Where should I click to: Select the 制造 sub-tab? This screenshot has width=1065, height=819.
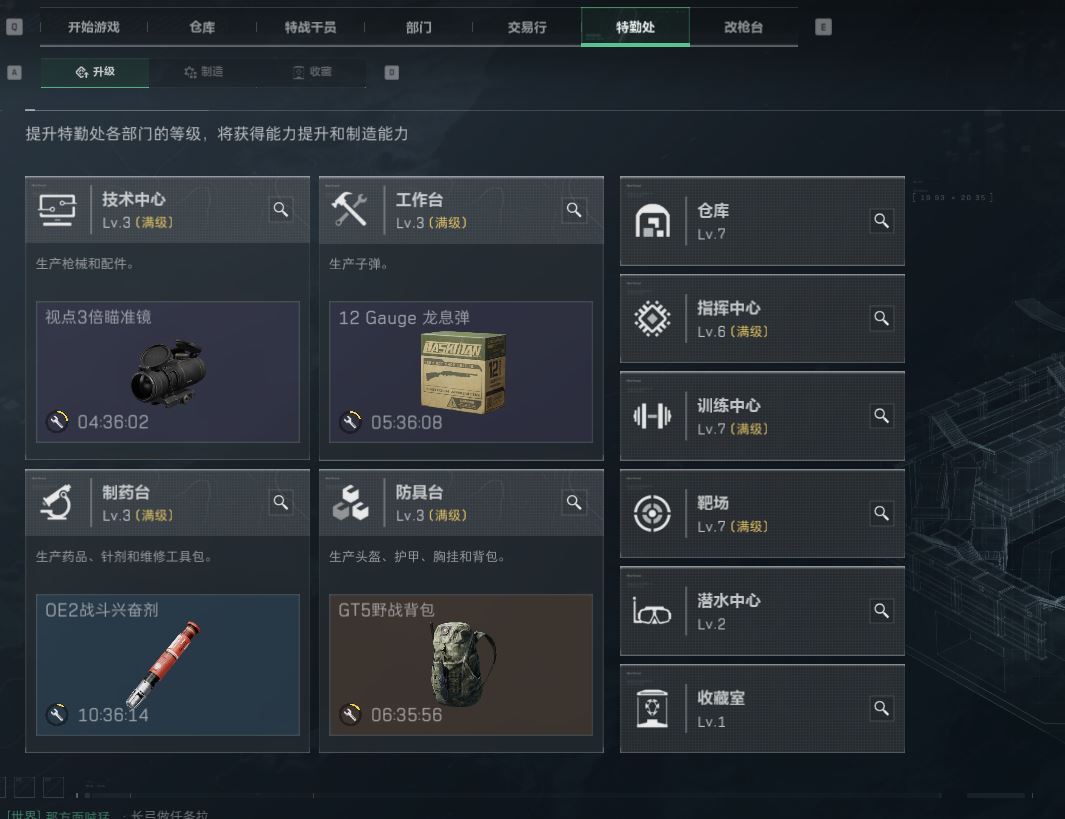click(x=203, y=72)
